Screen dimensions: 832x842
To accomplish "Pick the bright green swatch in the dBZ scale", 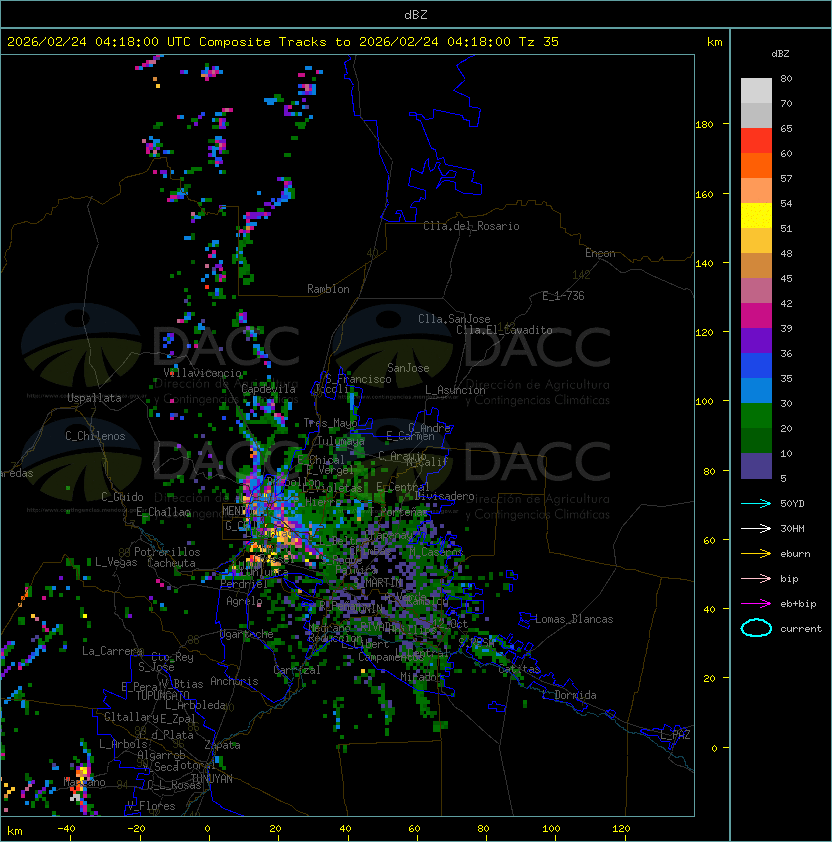I will (756, 416).
